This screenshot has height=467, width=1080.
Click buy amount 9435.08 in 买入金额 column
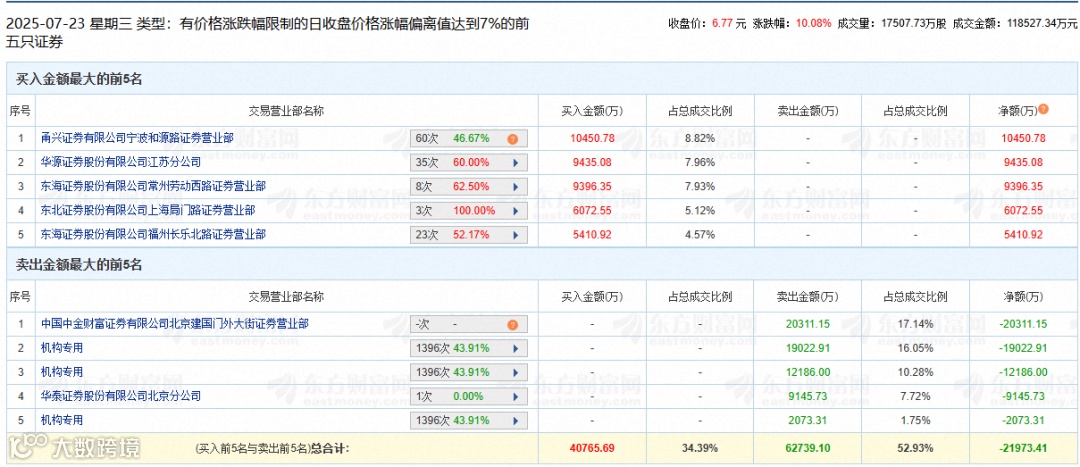click(x=592, y=162)
